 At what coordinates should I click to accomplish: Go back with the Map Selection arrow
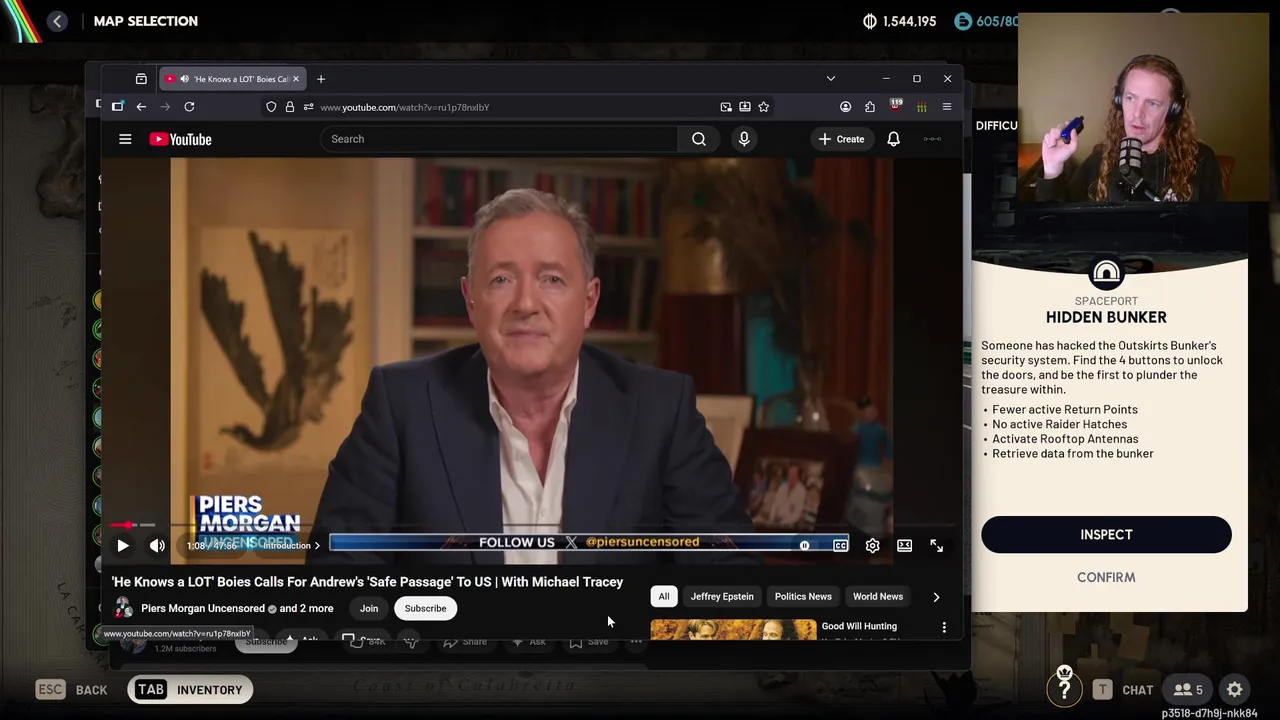(57, 21)
